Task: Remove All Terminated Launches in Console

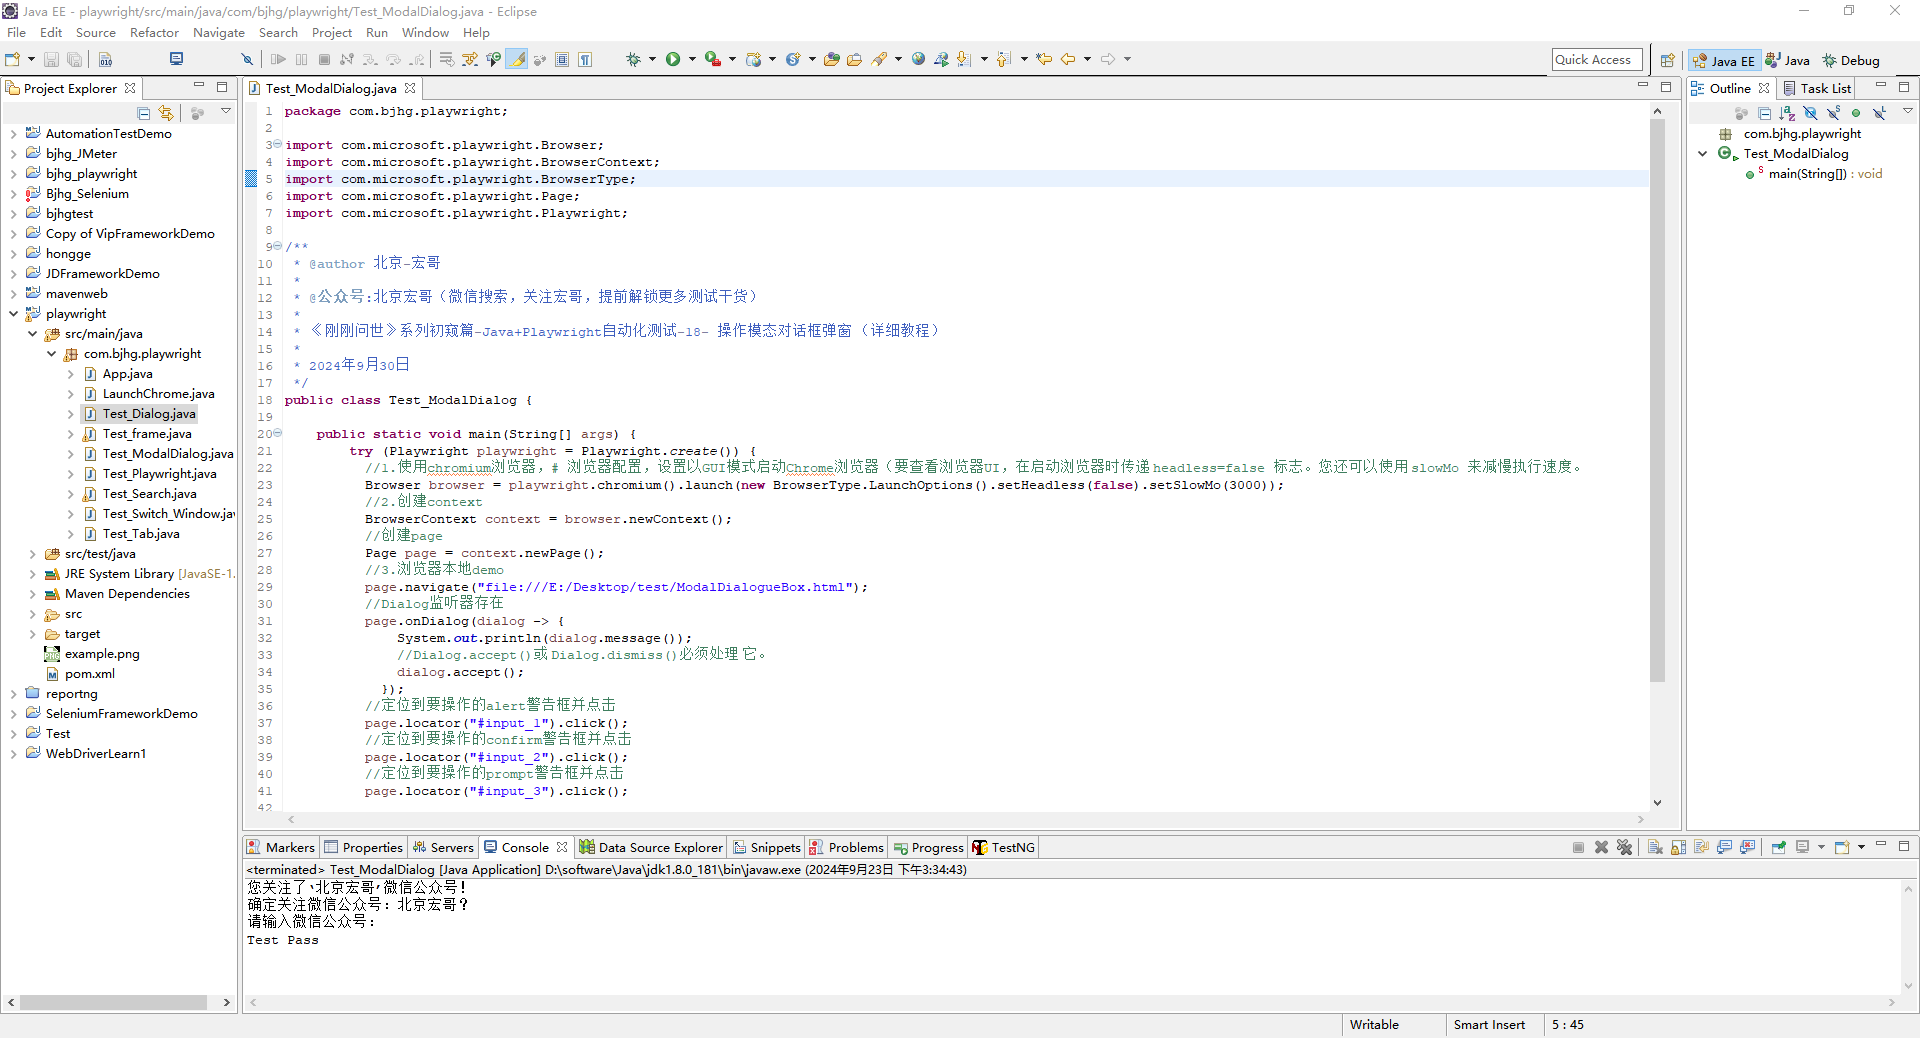Action: 1625,847
